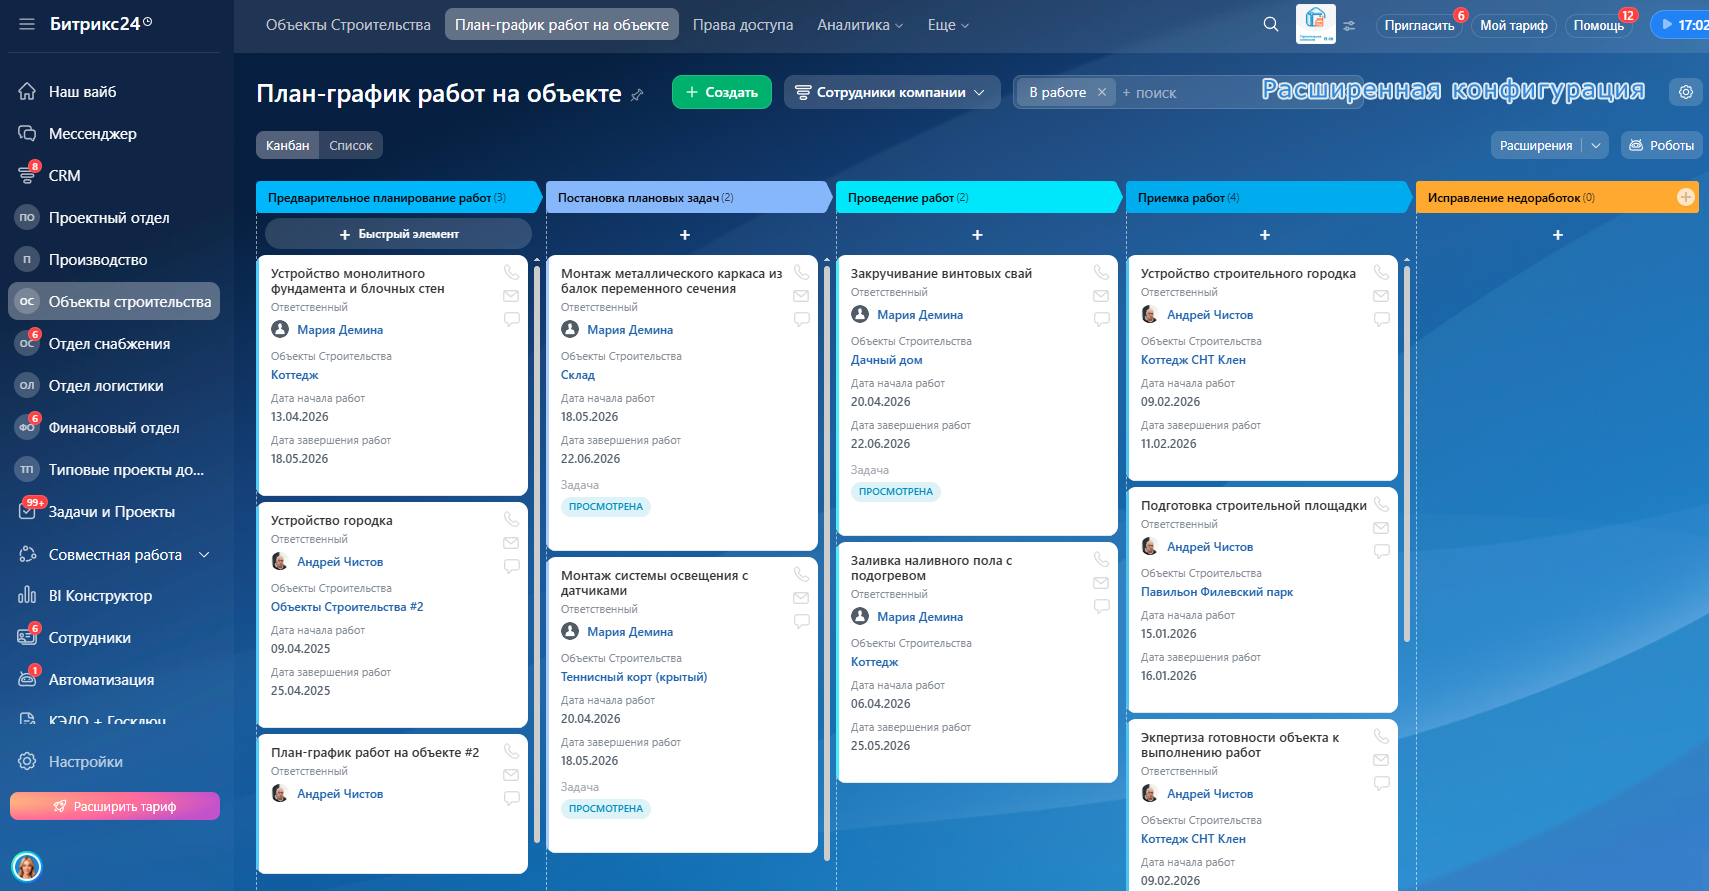Click chat icon on Закручивание винтовых свай card
Viewport: 1709px width, 891px height.
tap(1102, 320)
